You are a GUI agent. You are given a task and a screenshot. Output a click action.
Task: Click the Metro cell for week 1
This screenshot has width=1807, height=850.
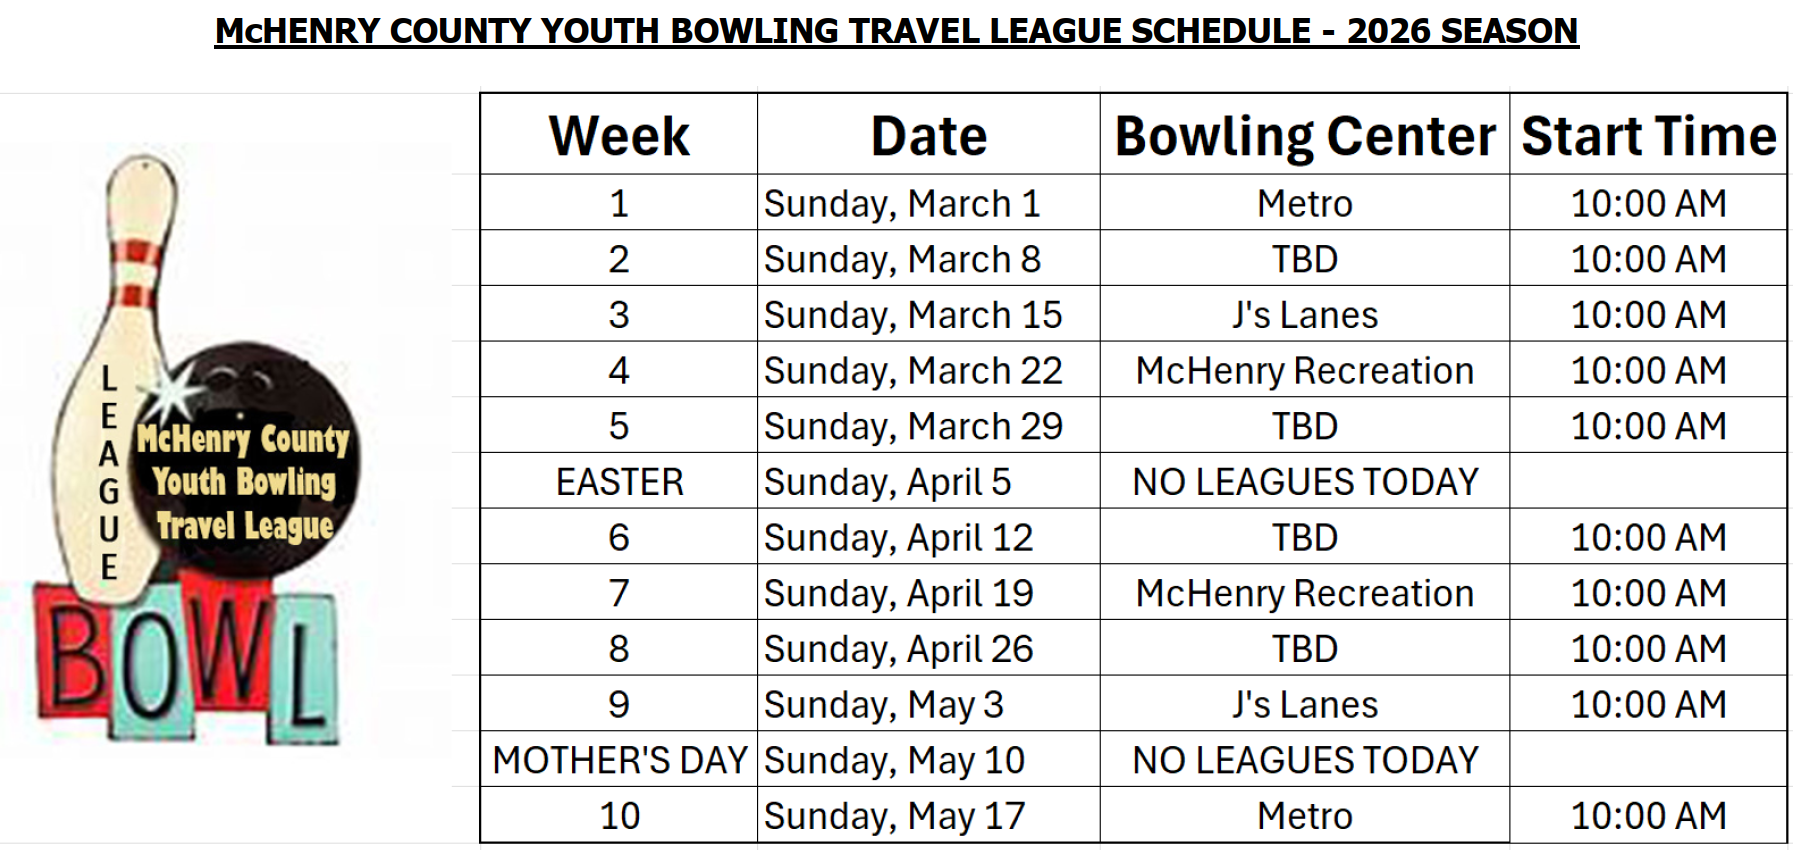1304,204
